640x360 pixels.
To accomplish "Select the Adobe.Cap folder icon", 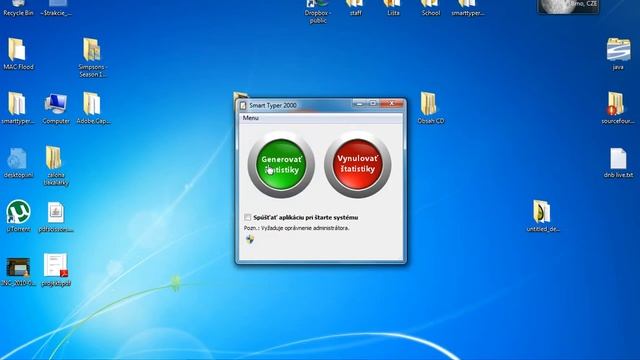I will (93, 109).
